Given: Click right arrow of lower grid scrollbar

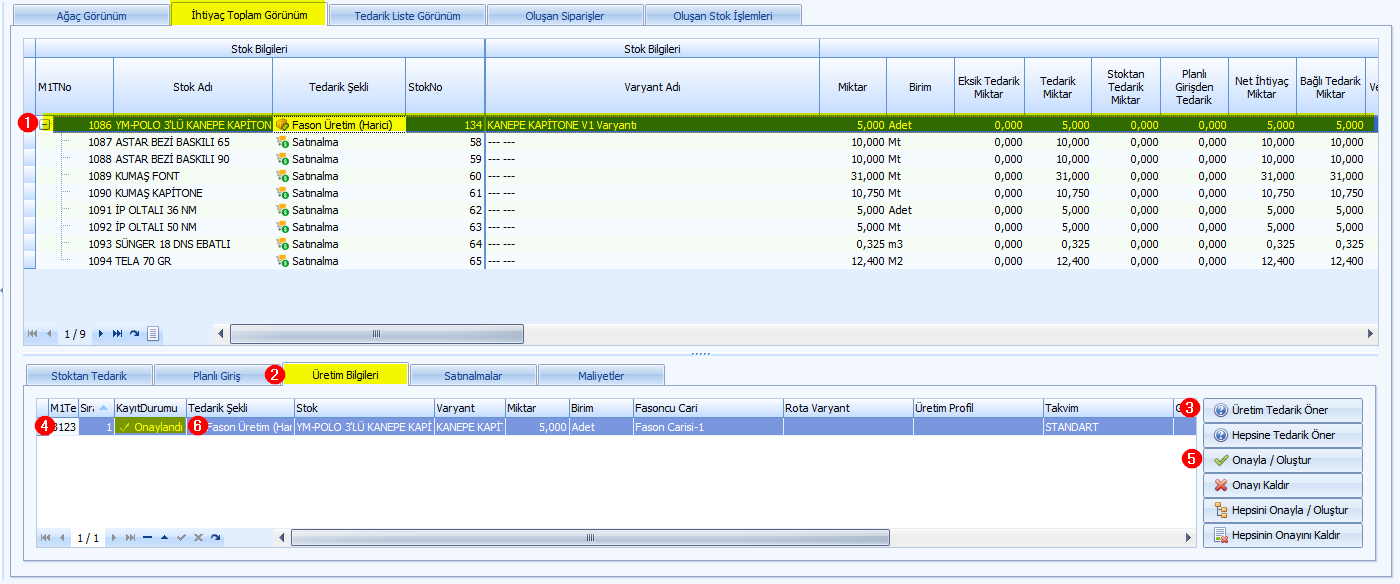Looking at the screenshot, I should click(x=1189, y=538).
